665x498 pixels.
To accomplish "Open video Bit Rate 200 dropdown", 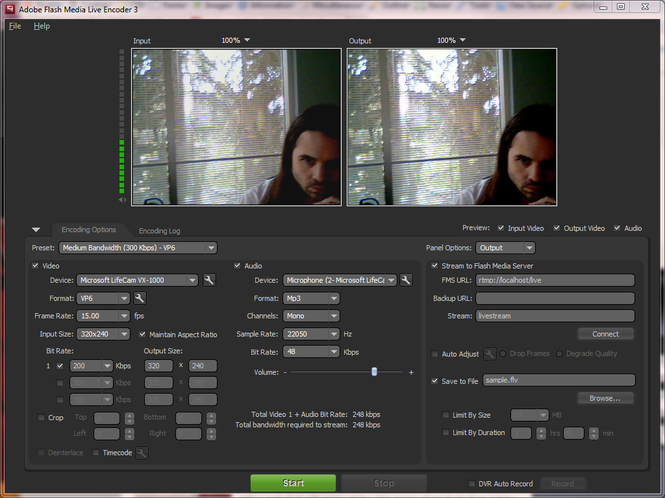I will click(91, 366).
